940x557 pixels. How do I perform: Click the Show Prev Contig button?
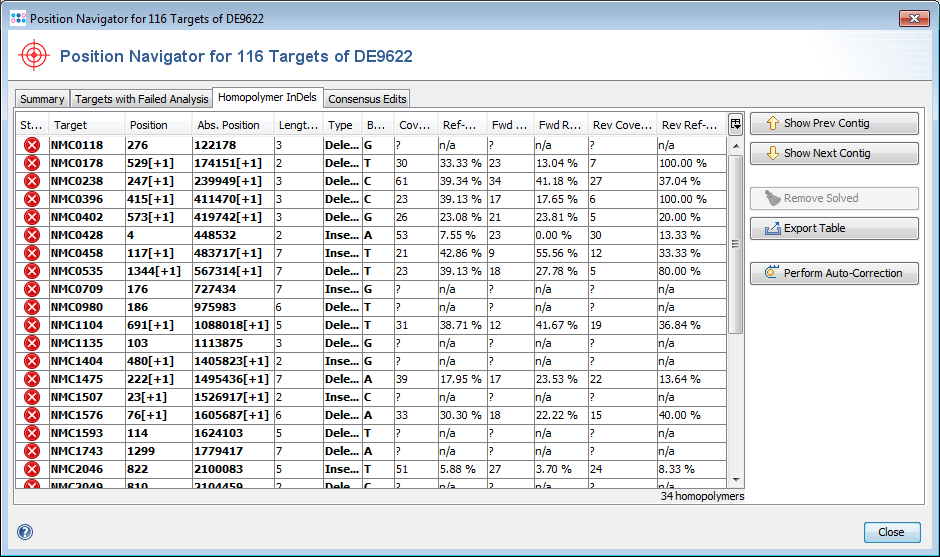point(834,124)
